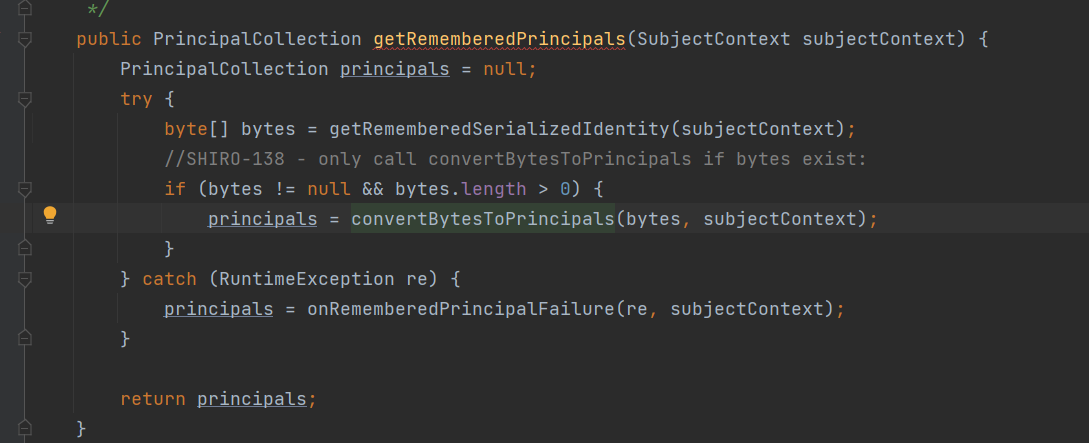Click the fold marker beside comment end

click(25, 9)
